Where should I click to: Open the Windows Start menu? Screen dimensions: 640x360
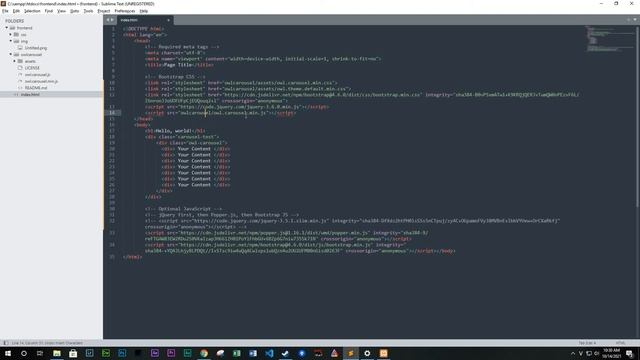[x=8, y=353]
